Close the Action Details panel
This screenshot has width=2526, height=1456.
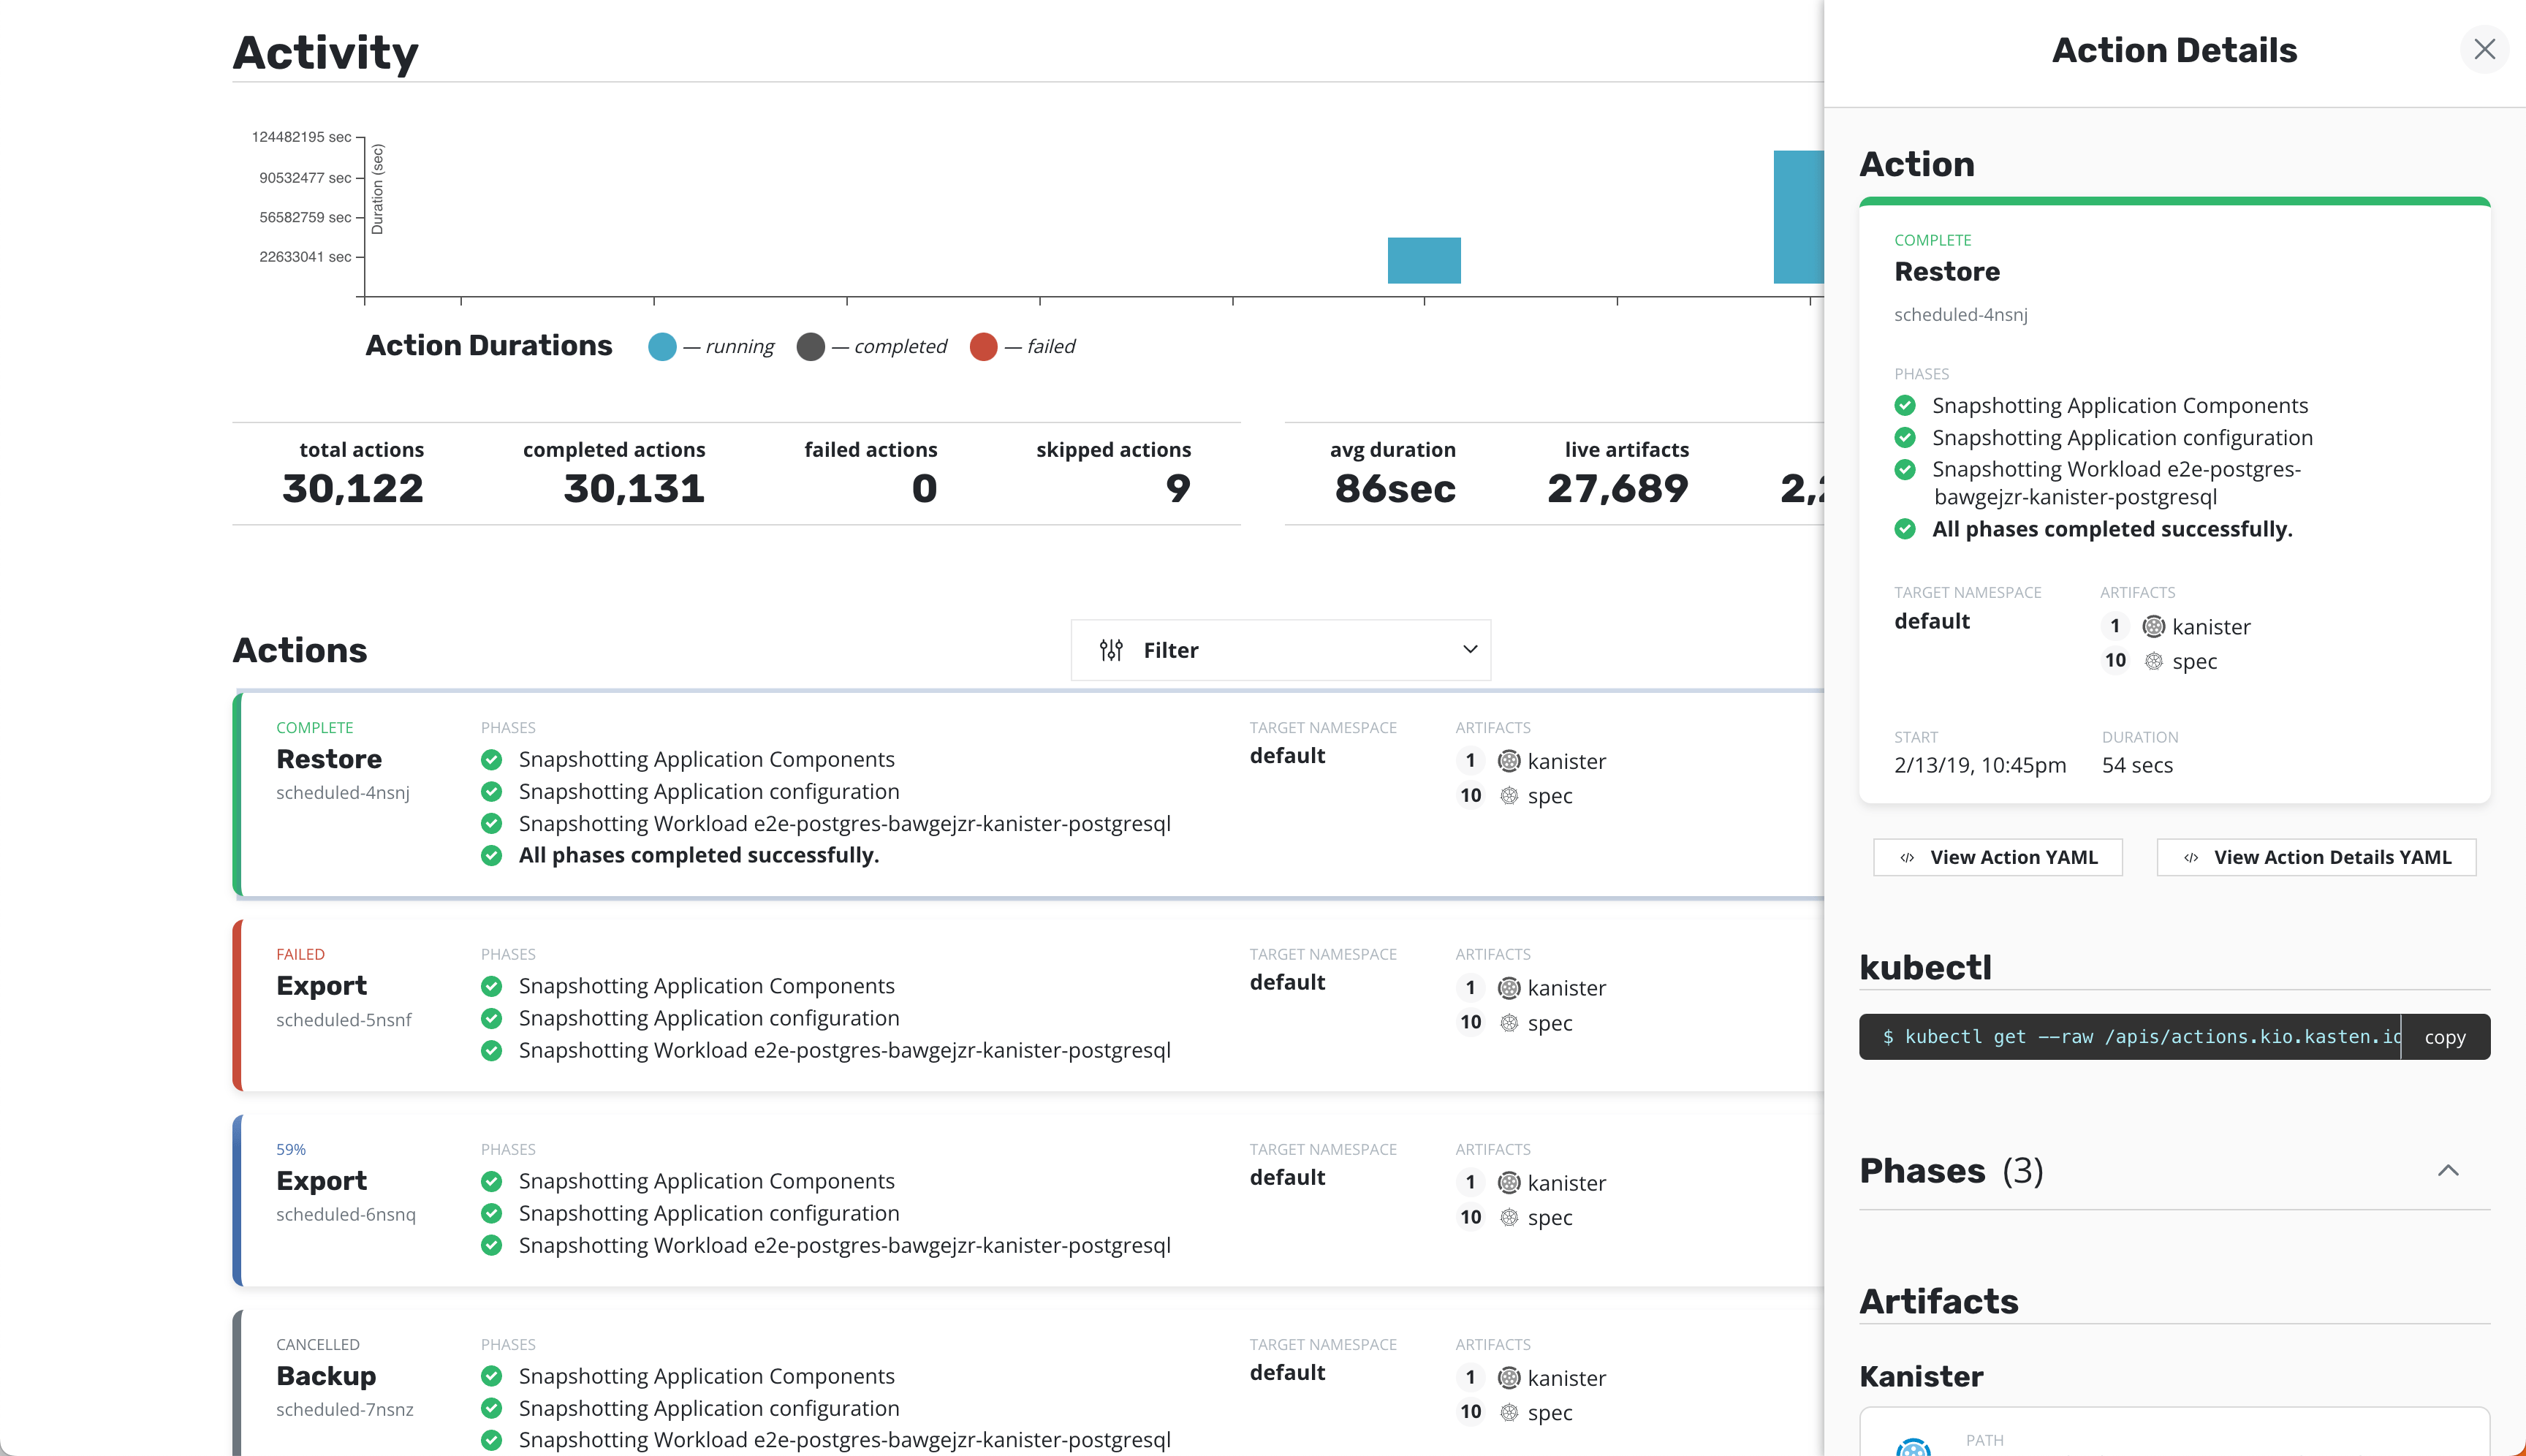(x=2484, y=50)
